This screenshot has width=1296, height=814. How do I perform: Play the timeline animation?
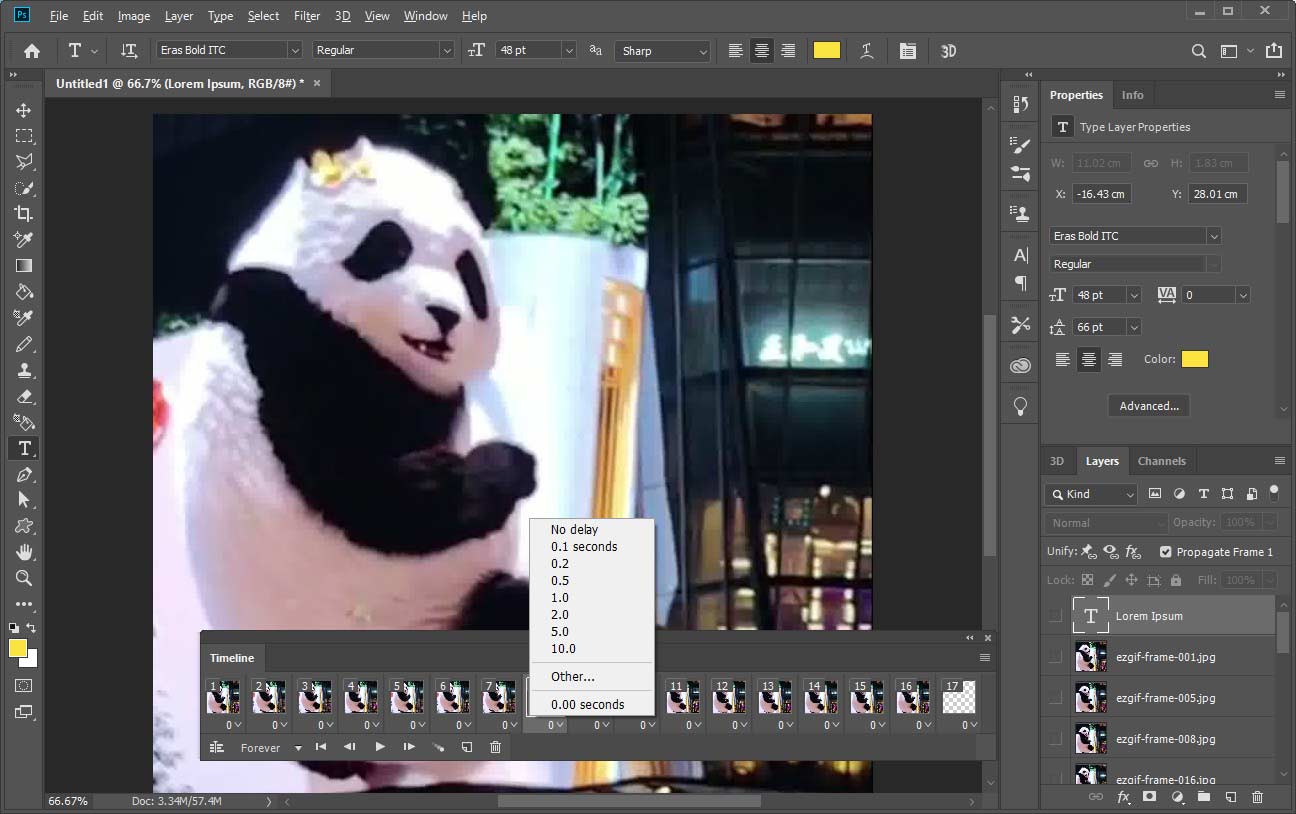tap(380, 747)
